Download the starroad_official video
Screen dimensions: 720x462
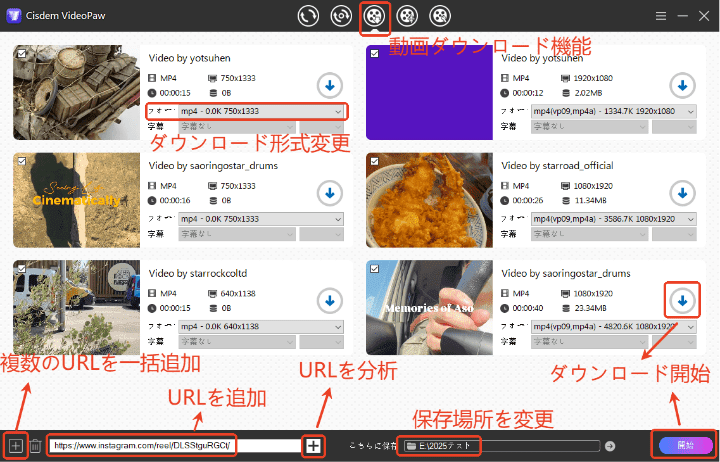(682, 193)
